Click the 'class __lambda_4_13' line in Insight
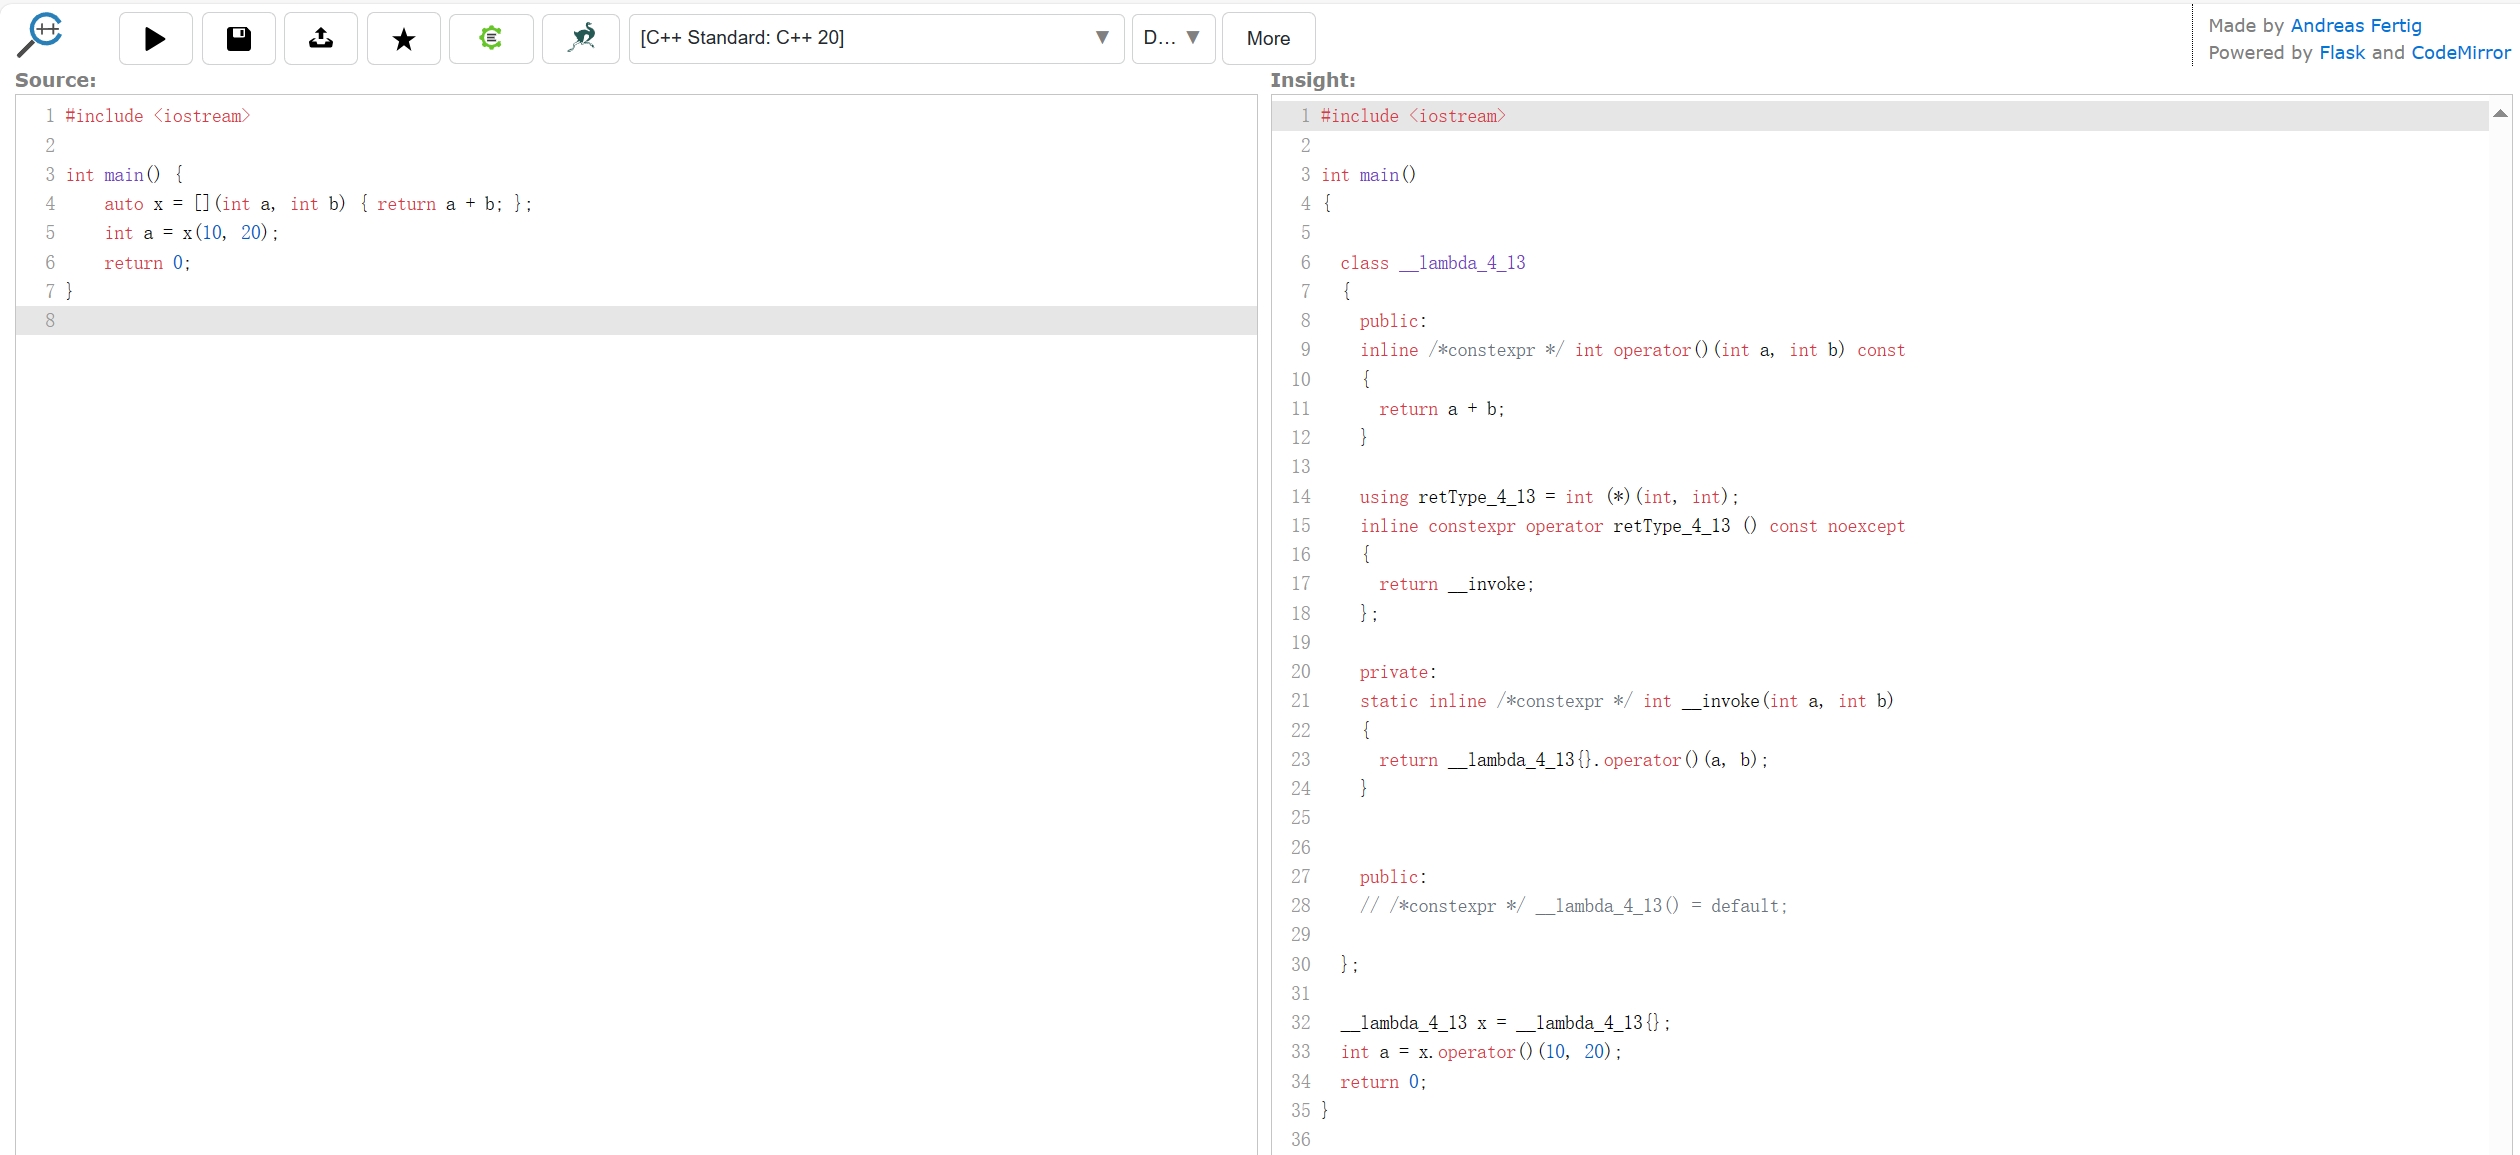The image size is (2520, 1155). click(1432, 263)
